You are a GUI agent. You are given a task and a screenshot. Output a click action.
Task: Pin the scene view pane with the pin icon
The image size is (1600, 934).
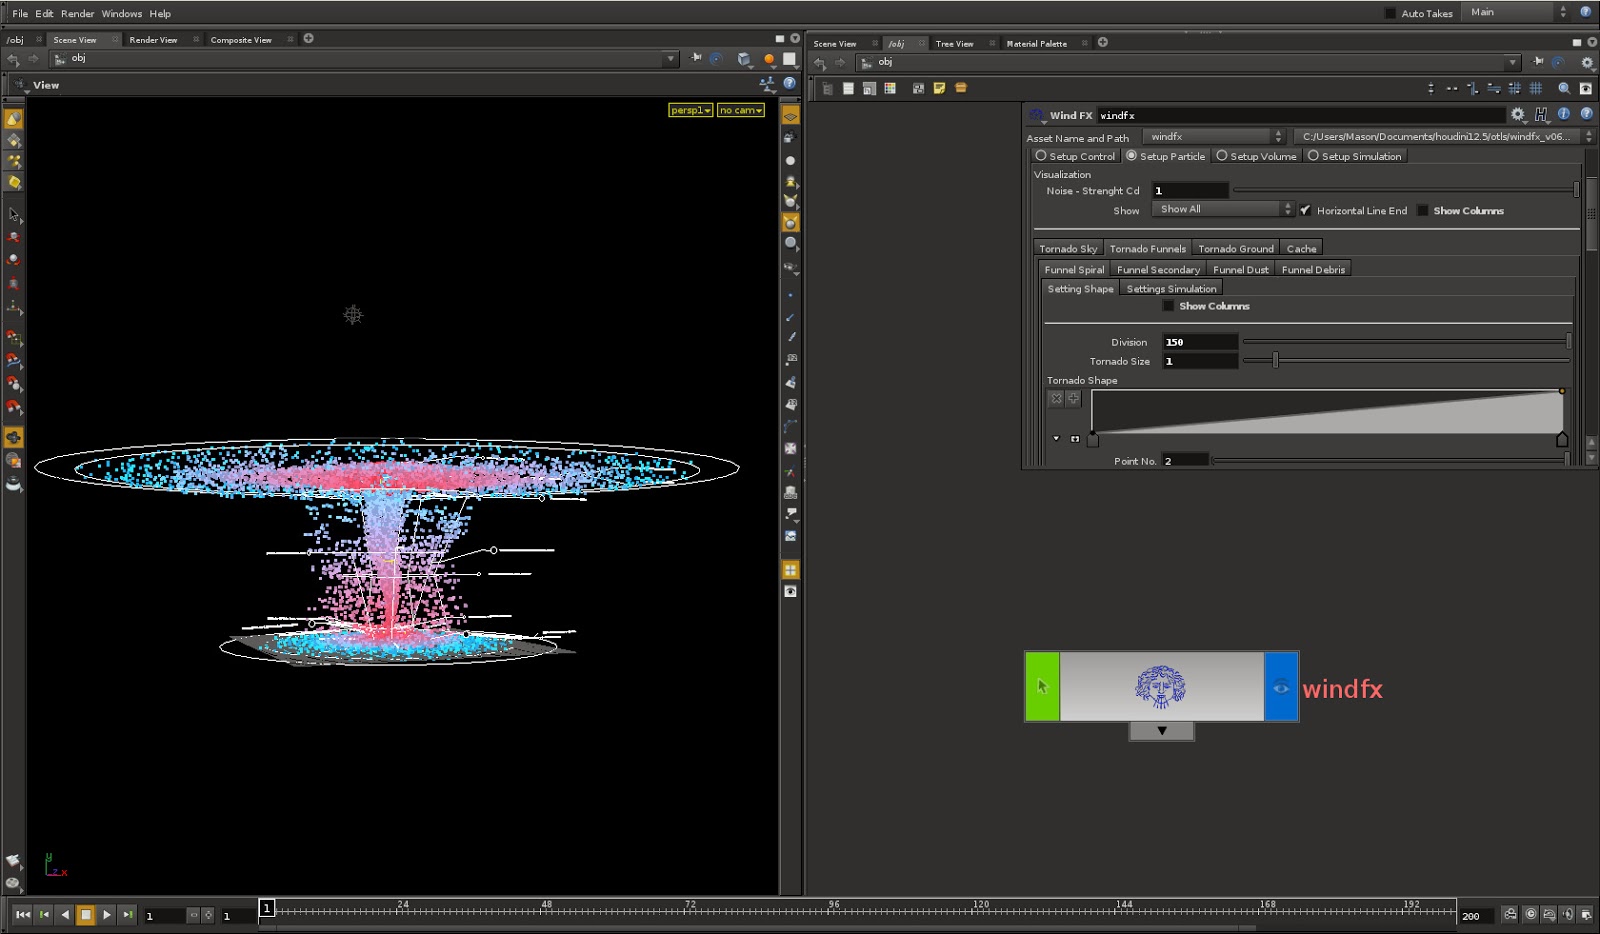696,58
